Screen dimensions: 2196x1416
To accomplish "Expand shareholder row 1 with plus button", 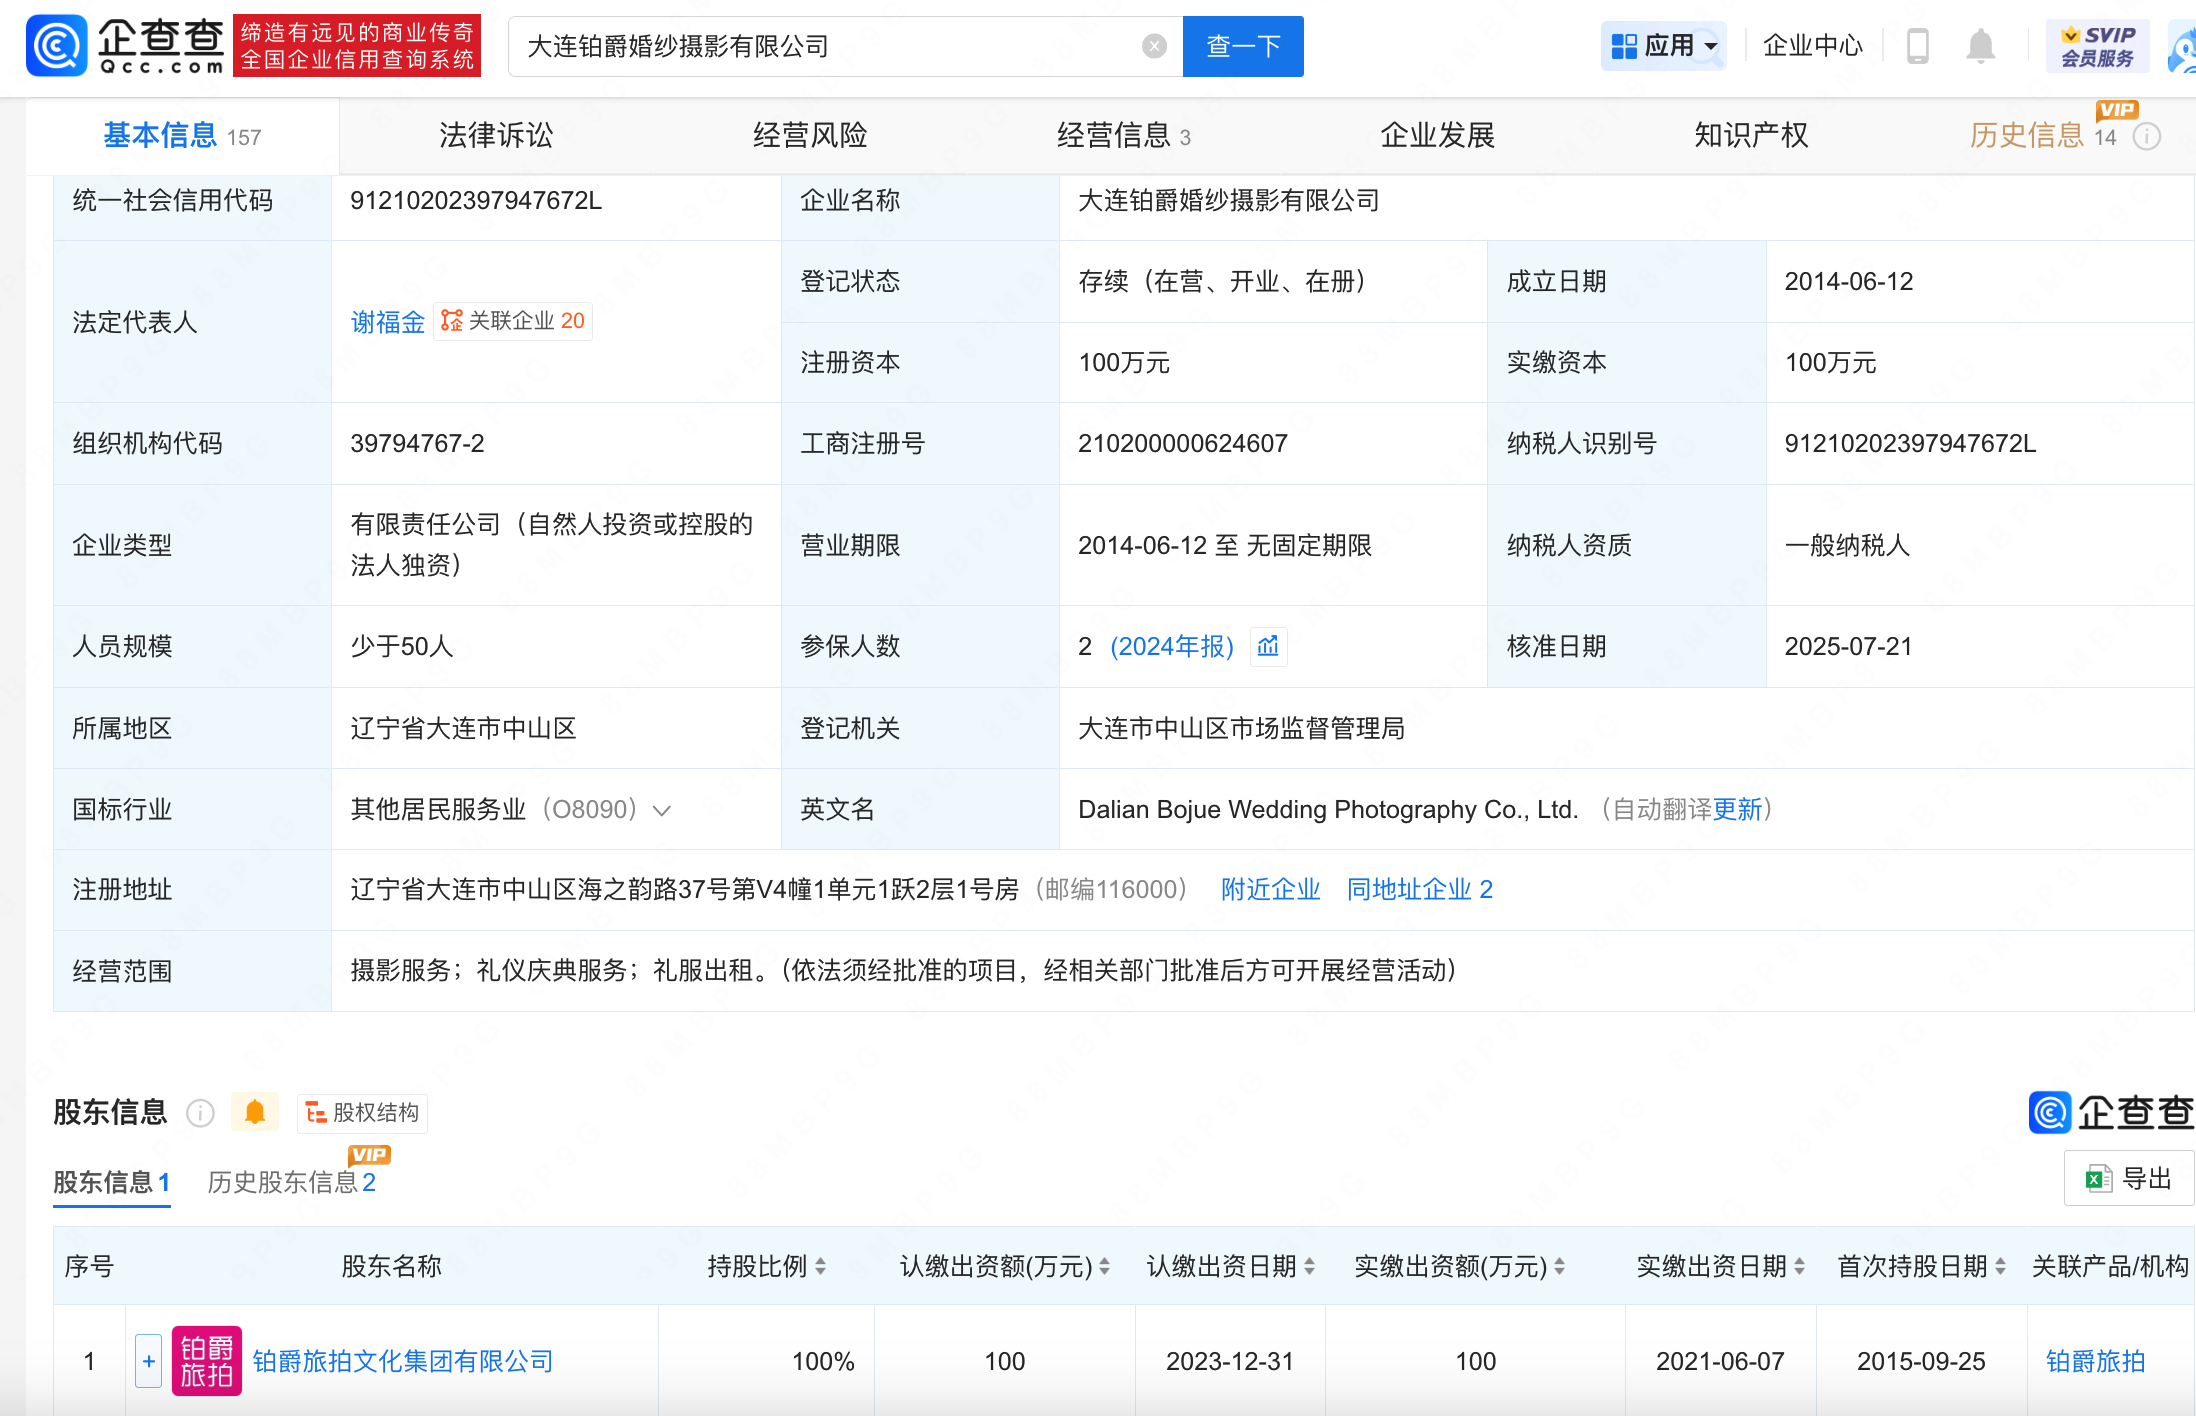I will [x=149, y=1361].
